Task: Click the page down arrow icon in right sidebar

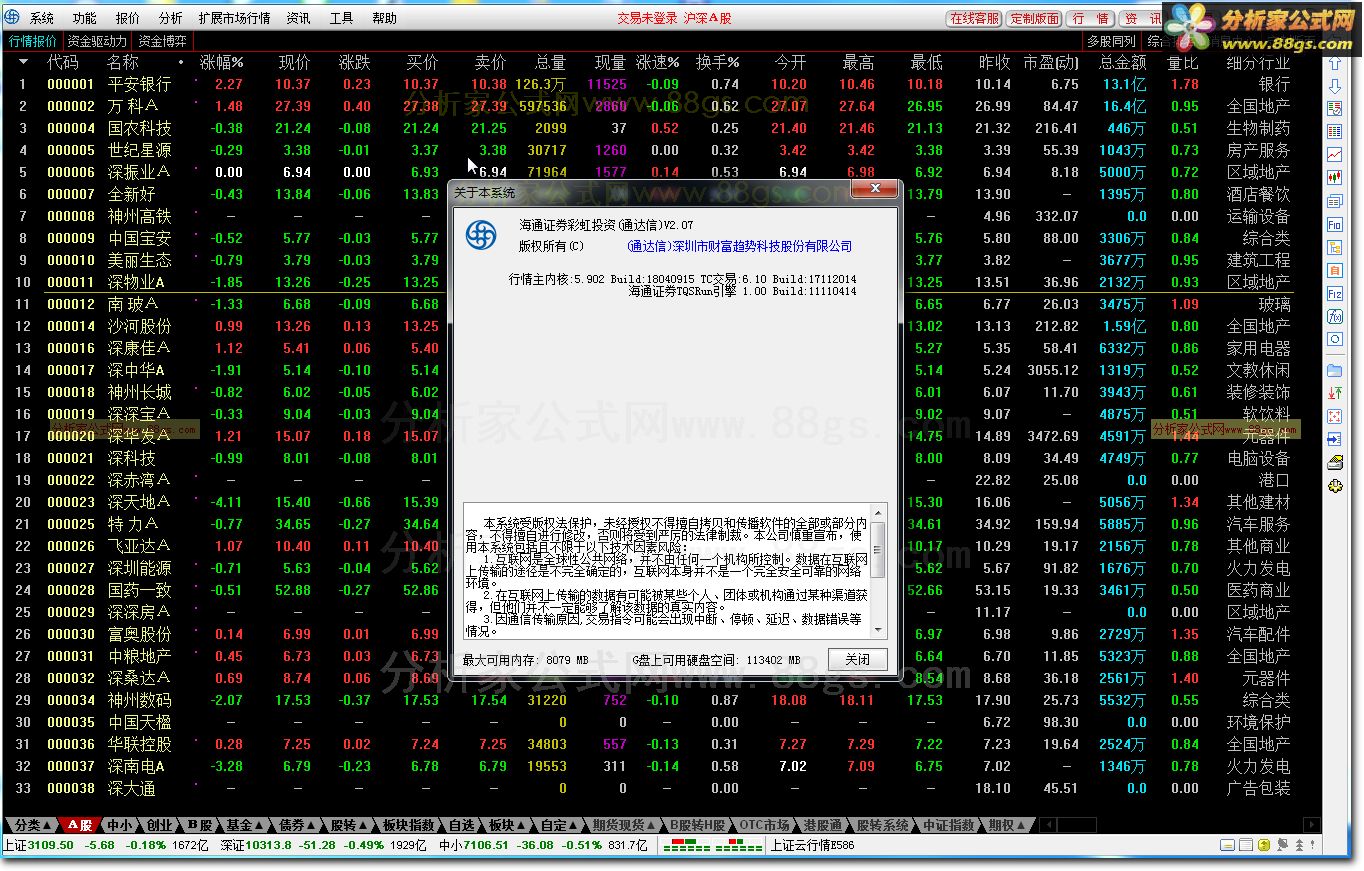Action: (1334, 87)
